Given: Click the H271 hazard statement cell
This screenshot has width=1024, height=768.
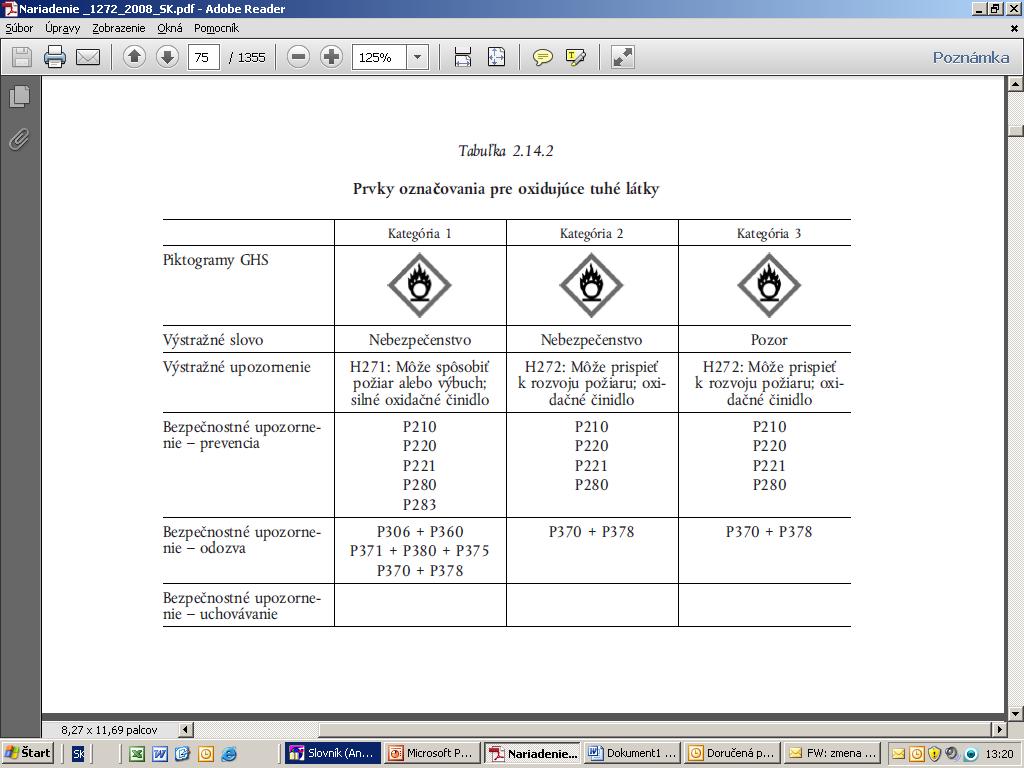Looking at the screenshot, I should 419,383.
